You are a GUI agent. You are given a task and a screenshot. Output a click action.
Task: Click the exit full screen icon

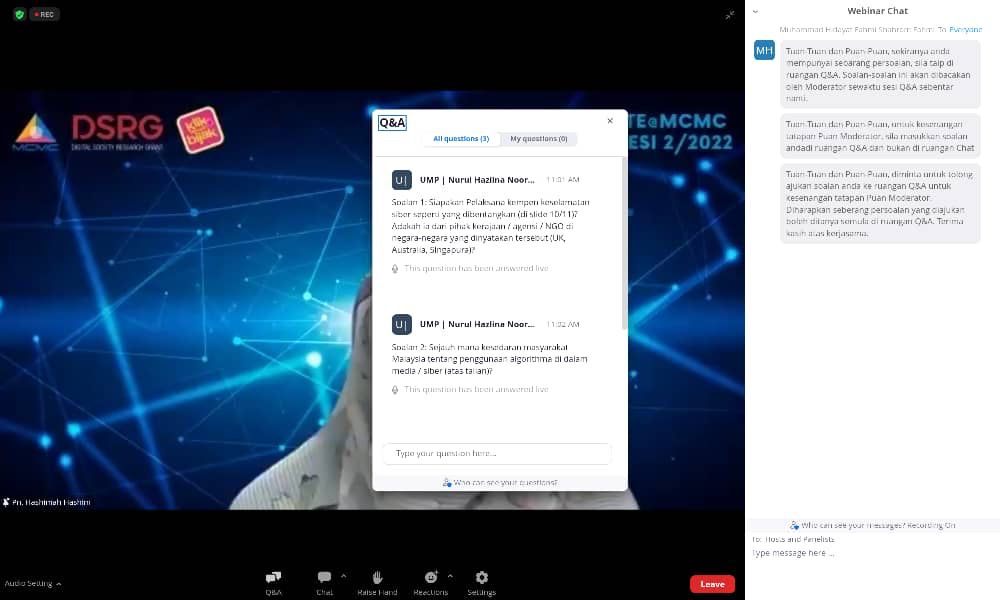(x=730, y=15)
